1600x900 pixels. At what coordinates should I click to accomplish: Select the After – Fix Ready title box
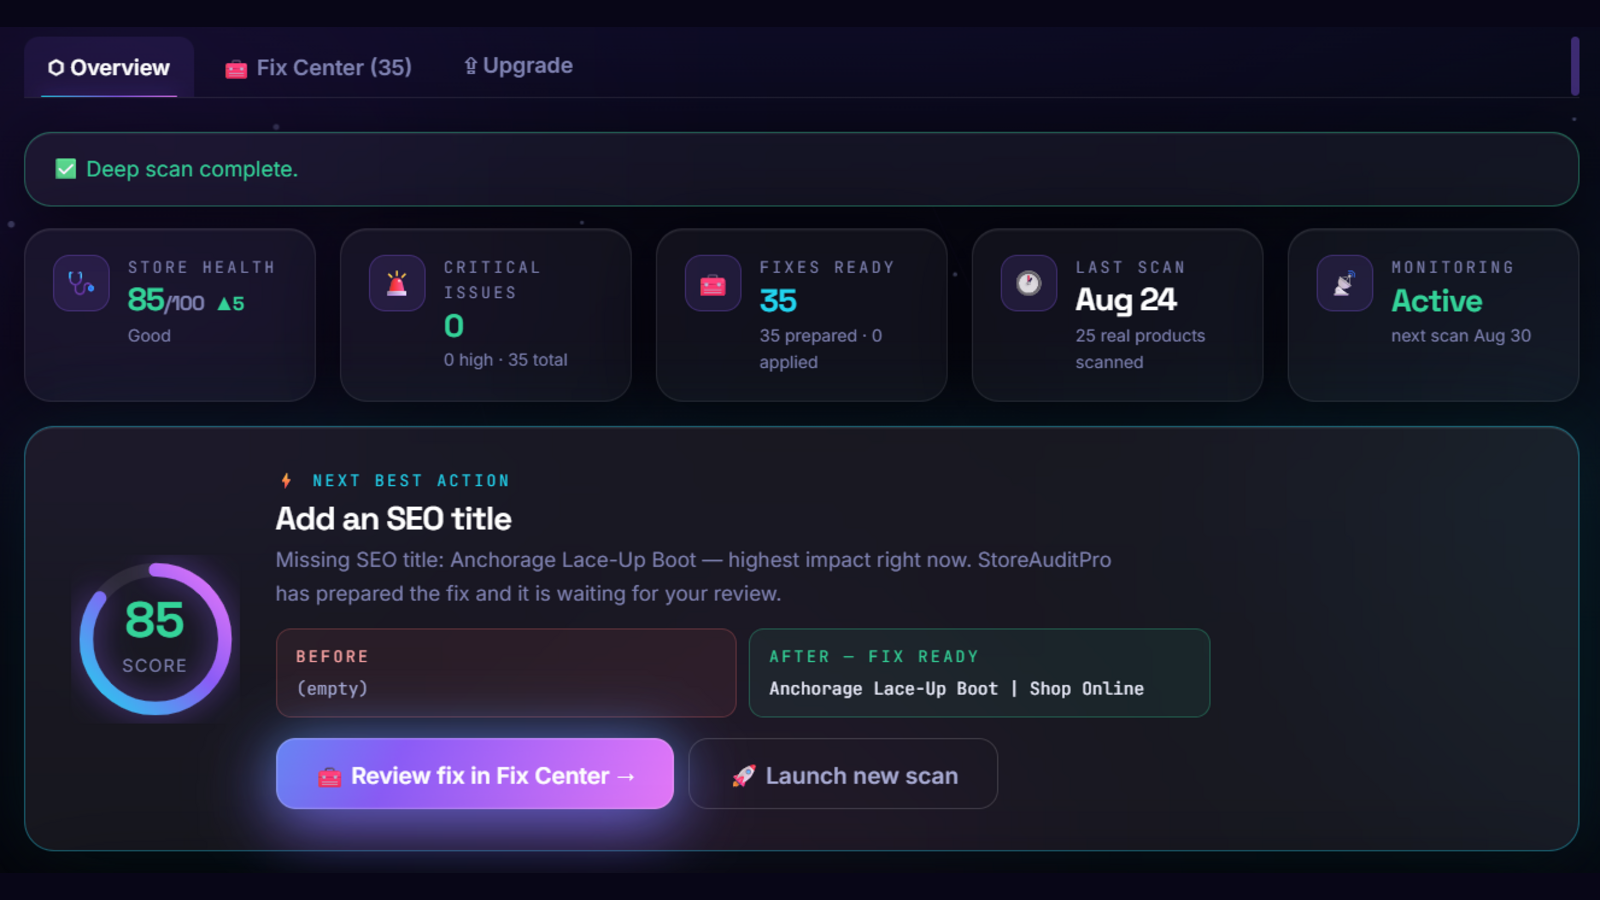[979, 673]
